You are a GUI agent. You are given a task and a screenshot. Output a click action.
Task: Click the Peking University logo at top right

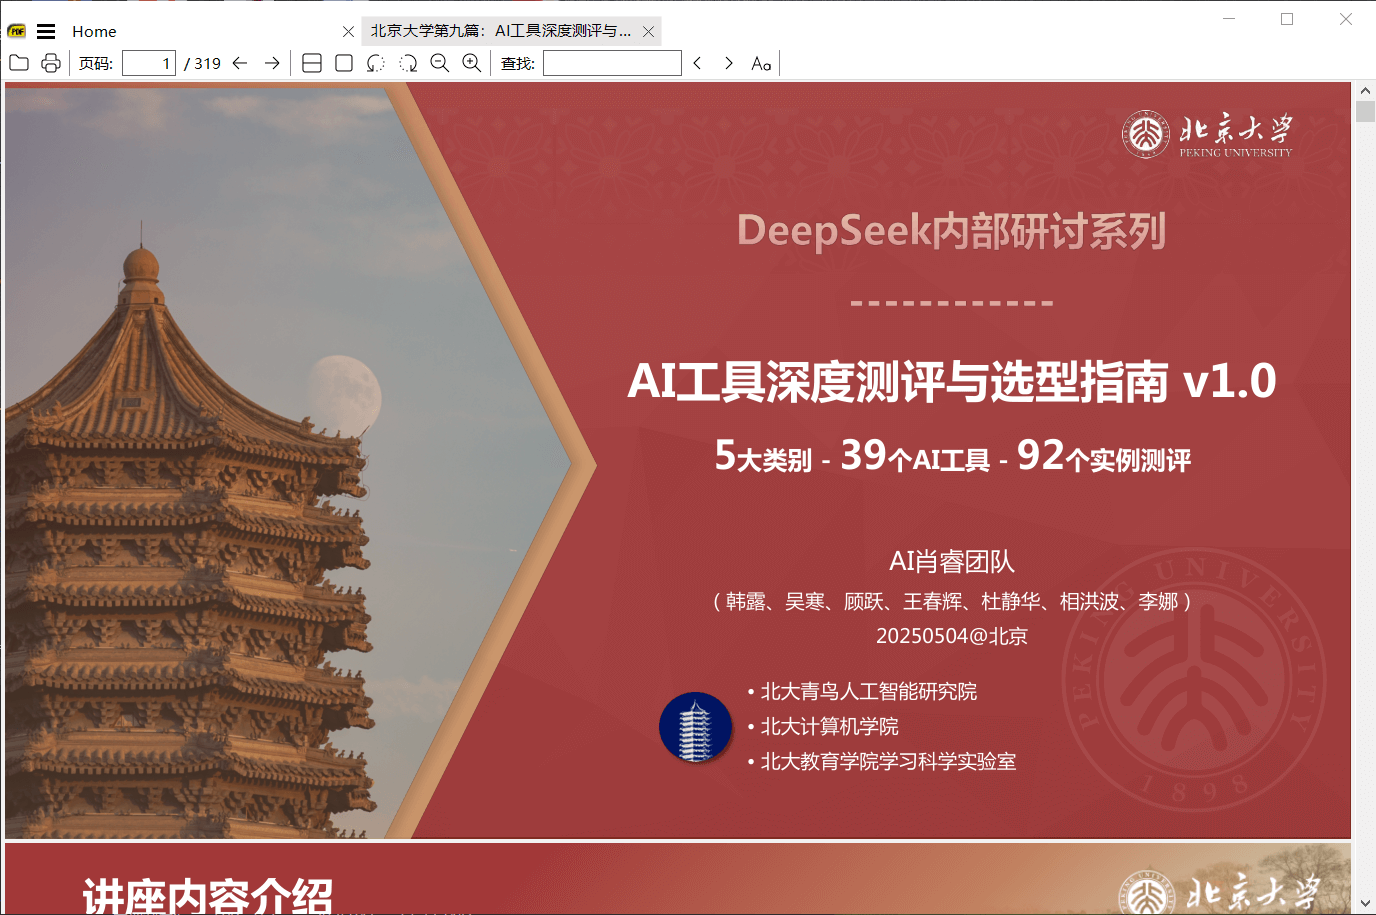point(1207,134)
